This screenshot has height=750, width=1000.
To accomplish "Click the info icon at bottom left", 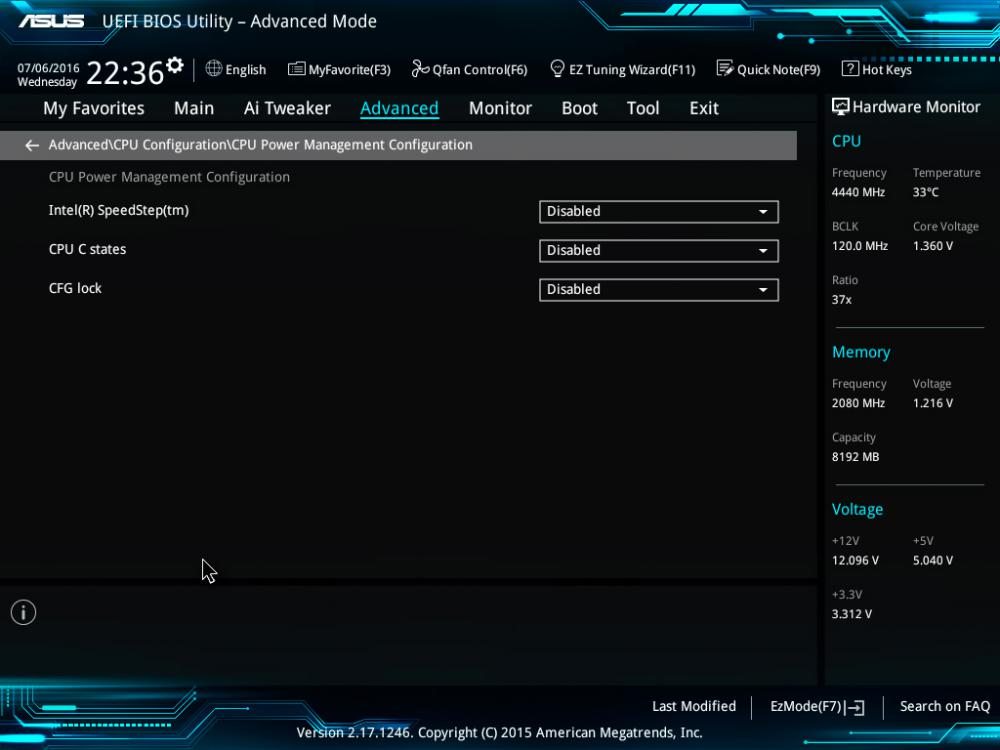I will click(23, 612).
